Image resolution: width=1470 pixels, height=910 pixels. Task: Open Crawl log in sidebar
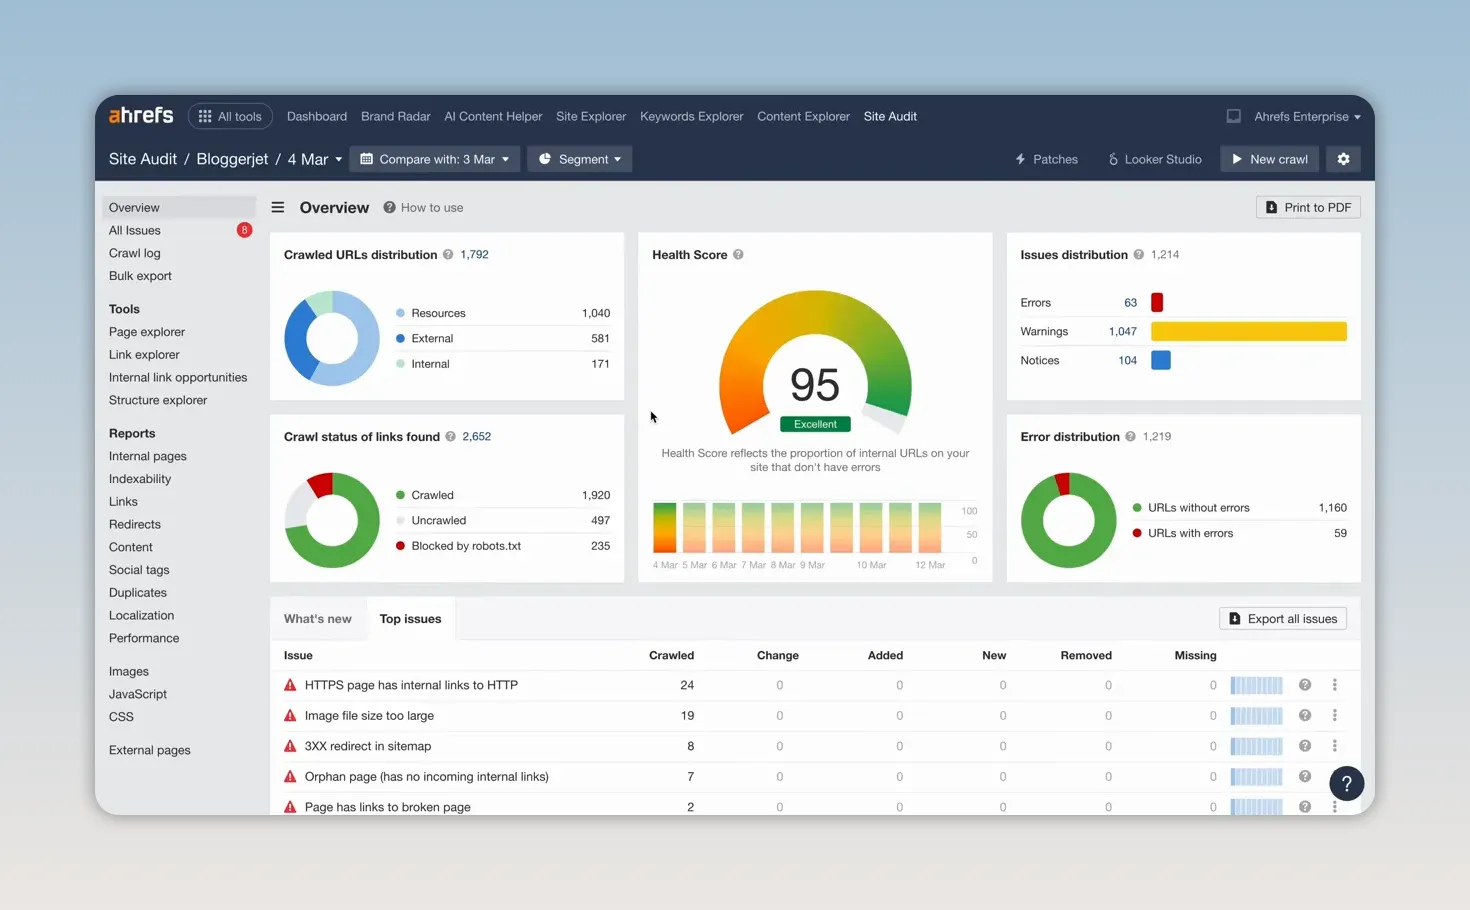click(x=135, y=253)
